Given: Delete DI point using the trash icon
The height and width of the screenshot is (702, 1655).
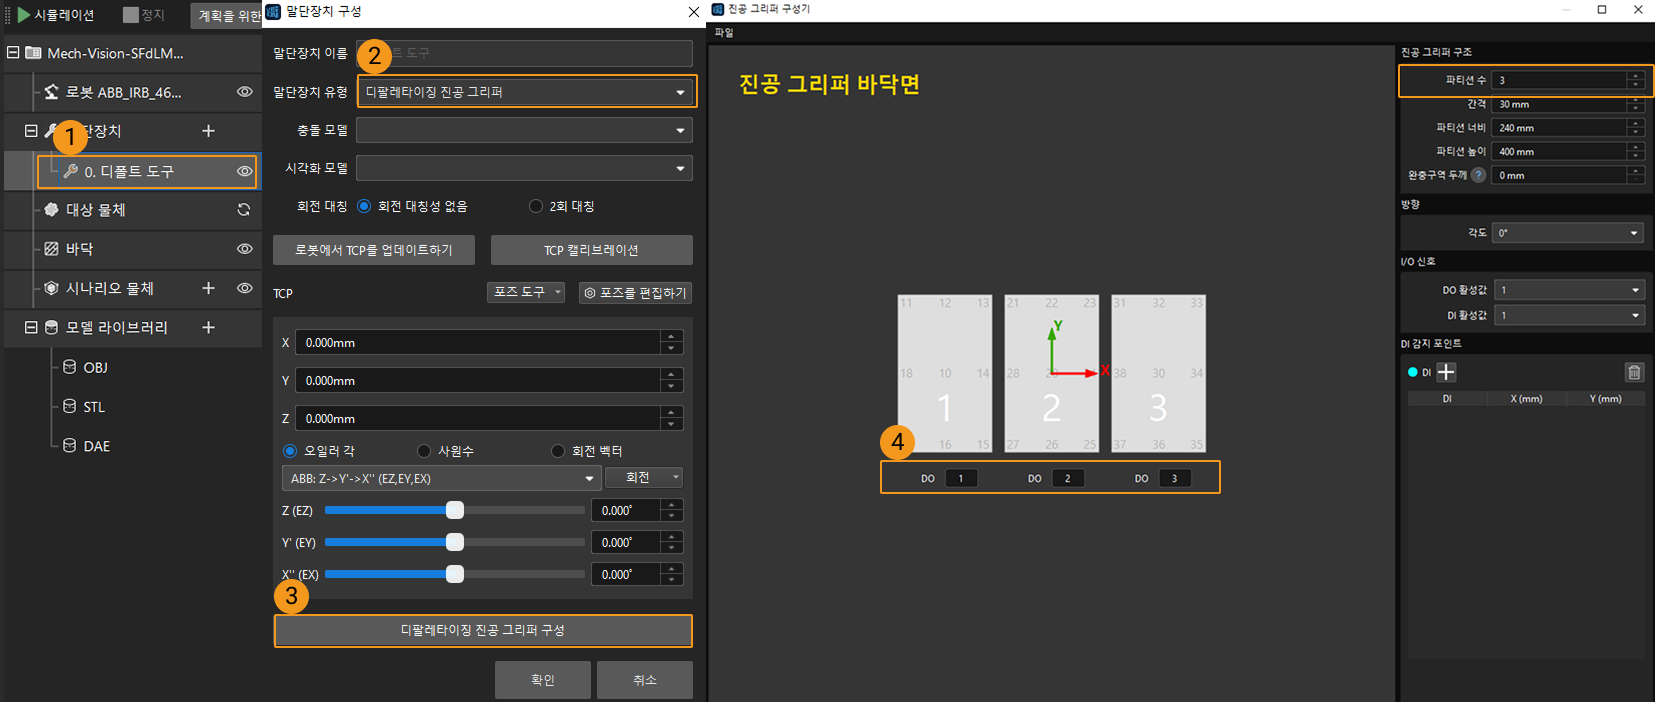Looking at the screenshot, I should point(1634,372).
